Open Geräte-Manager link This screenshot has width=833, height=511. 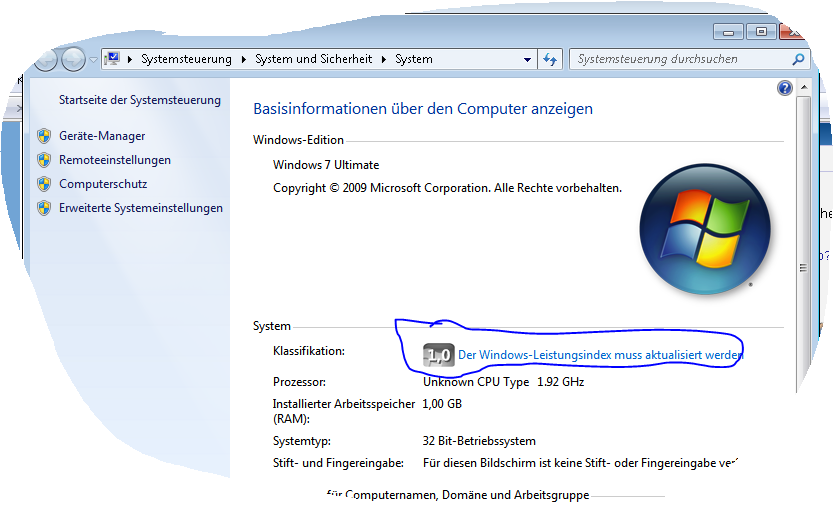[102, 136]
